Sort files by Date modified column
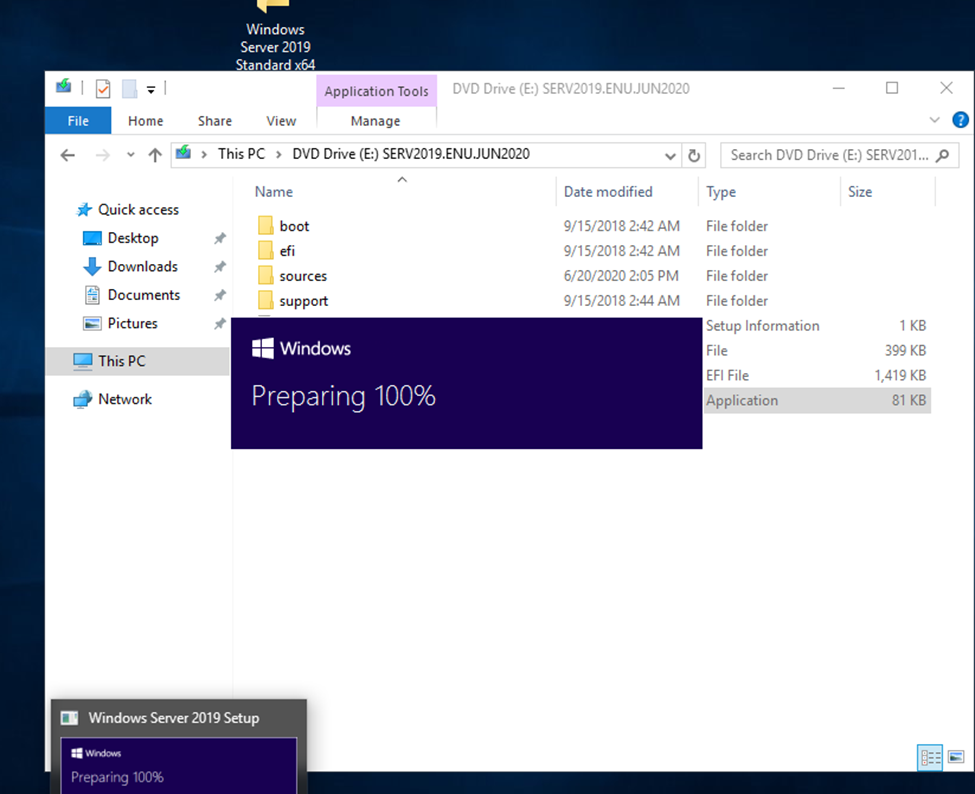975x794 pixels. [x=608, y=192]
